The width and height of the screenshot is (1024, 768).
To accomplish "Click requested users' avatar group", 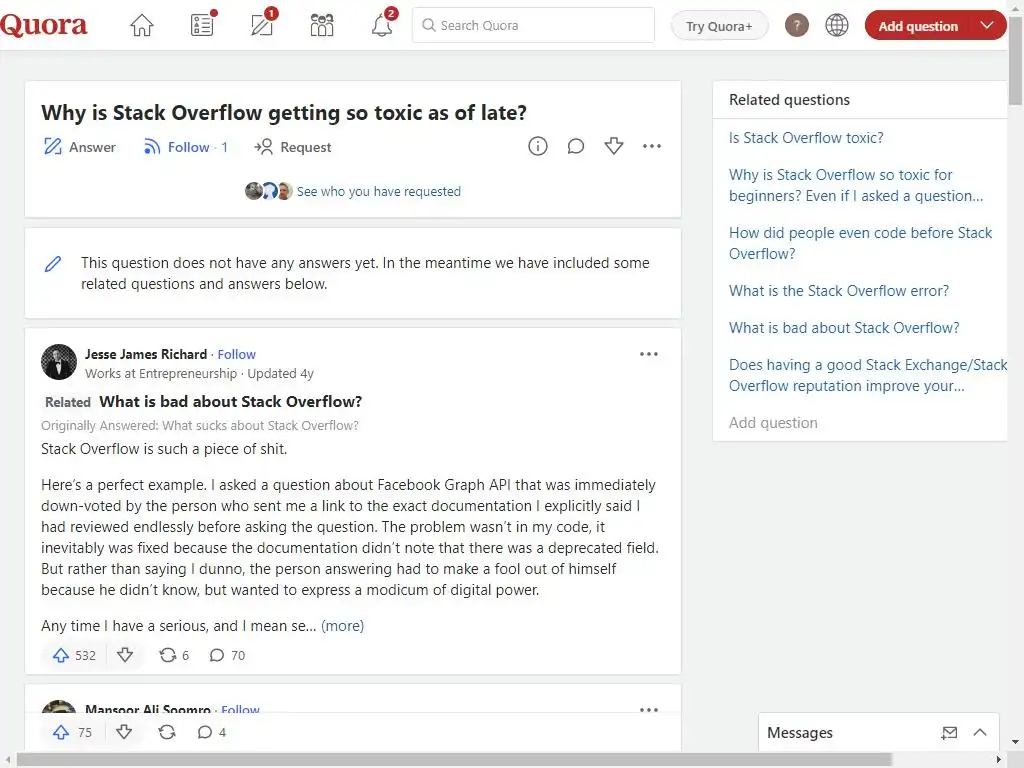I will point(268,191).
